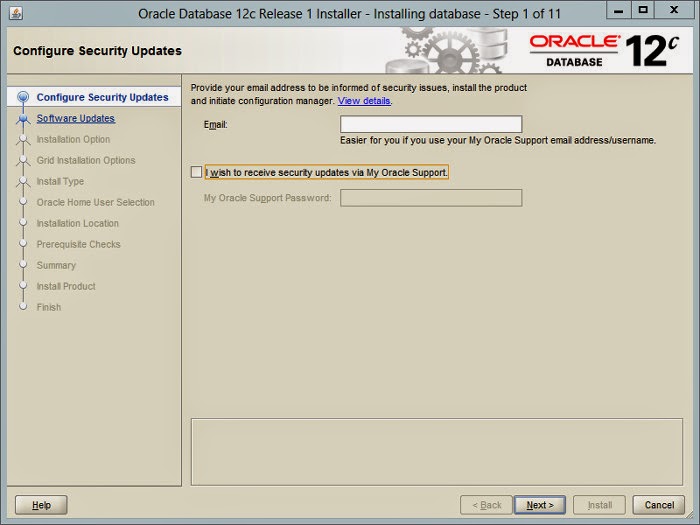Click the Installation Location step text

[78, 223]
